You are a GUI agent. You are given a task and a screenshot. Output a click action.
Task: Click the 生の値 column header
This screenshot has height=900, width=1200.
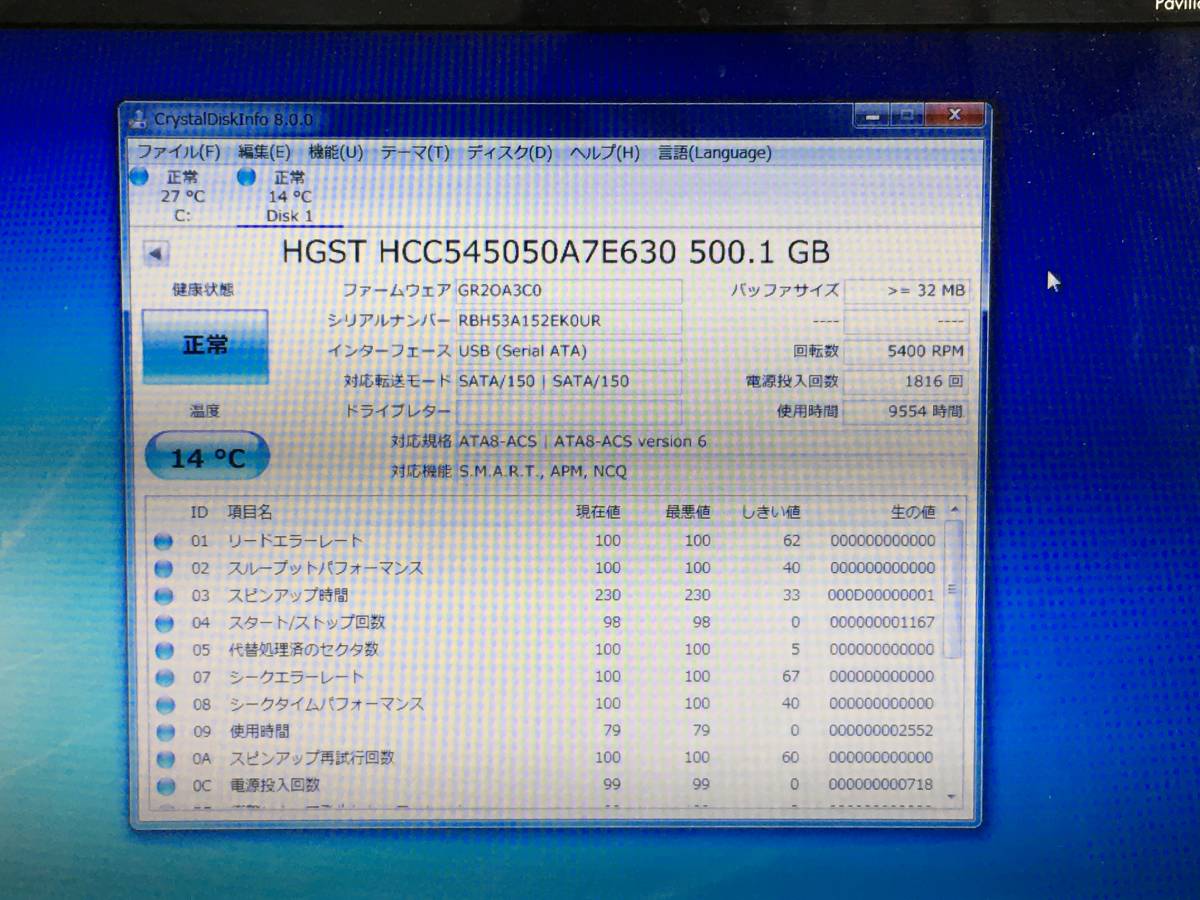tap(913, 512)
